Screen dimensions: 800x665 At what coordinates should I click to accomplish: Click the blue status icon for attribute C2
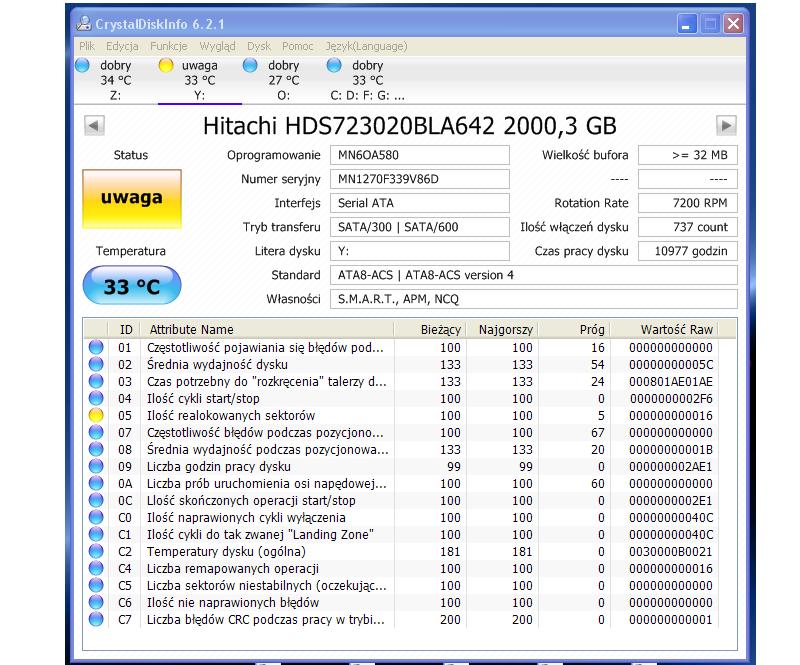[x=96, y=551]
